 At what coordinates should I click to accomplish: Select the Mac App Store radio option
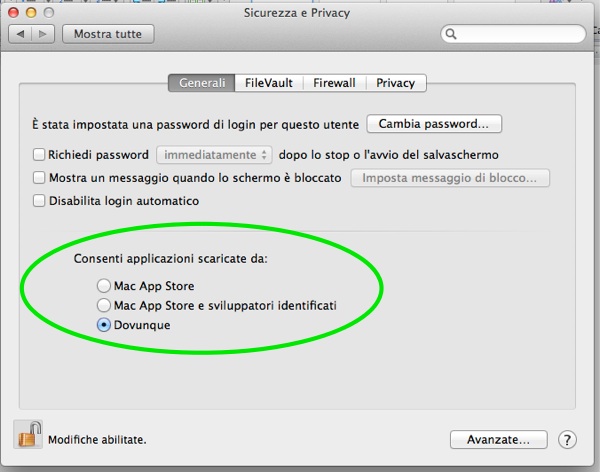click(x=104, y=286)
